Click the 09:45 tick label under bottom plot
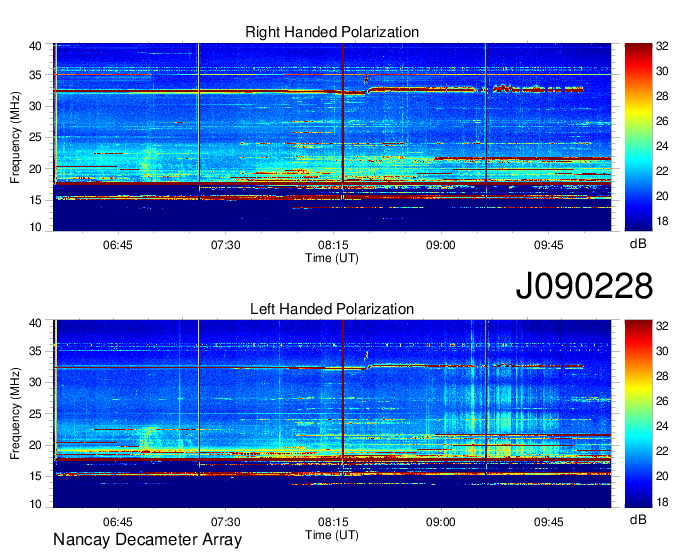 549,522
